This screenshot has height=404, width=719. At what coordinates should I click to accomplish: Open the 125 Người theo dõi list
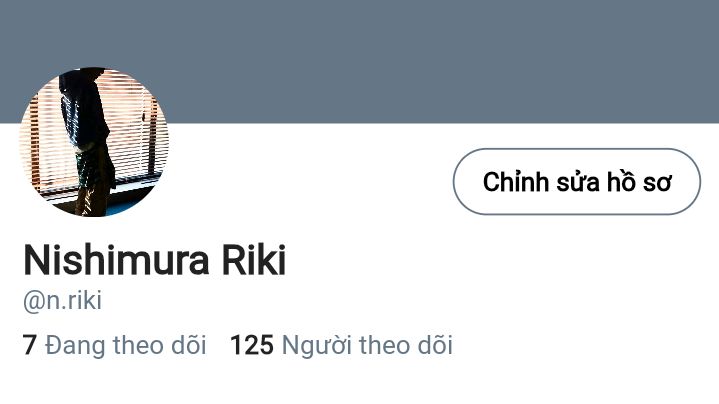pos(341,345)
